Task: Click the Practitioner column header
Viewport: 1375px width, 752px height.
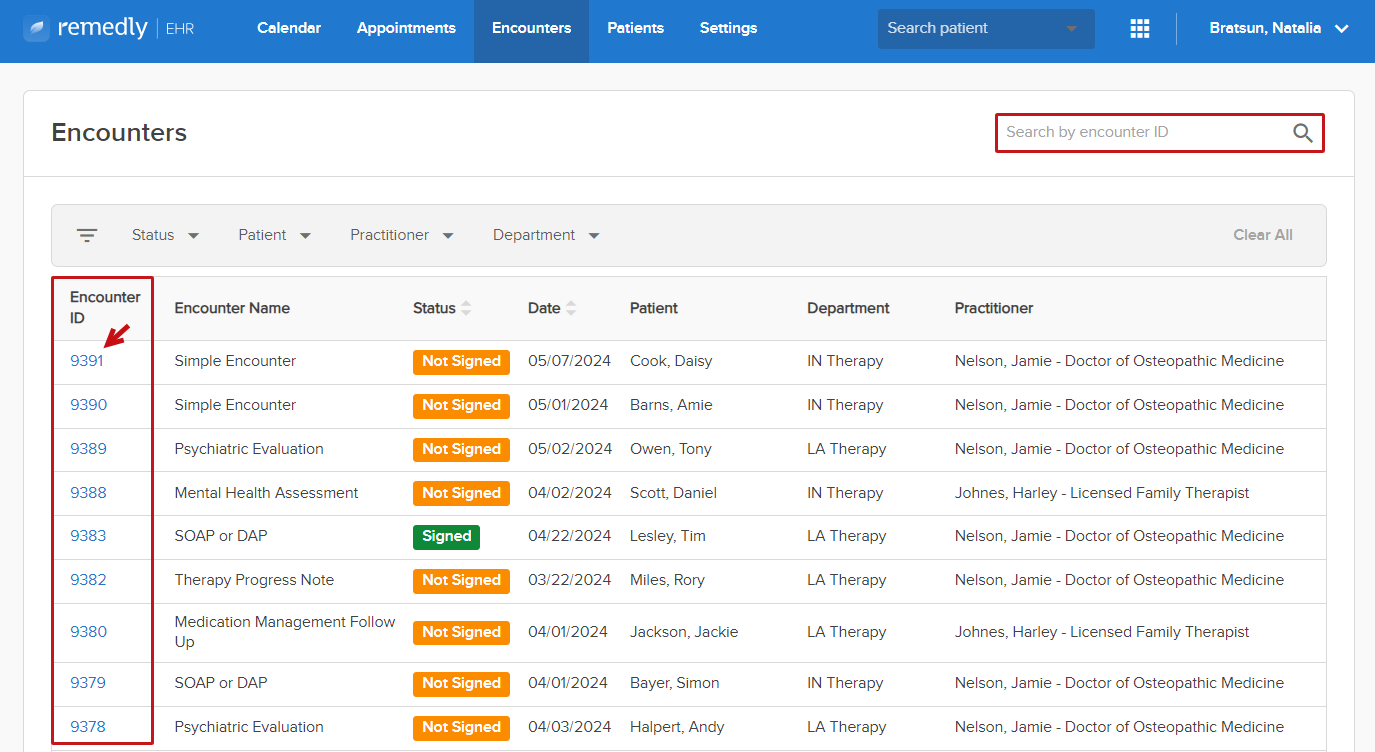Action: [994, 308]
